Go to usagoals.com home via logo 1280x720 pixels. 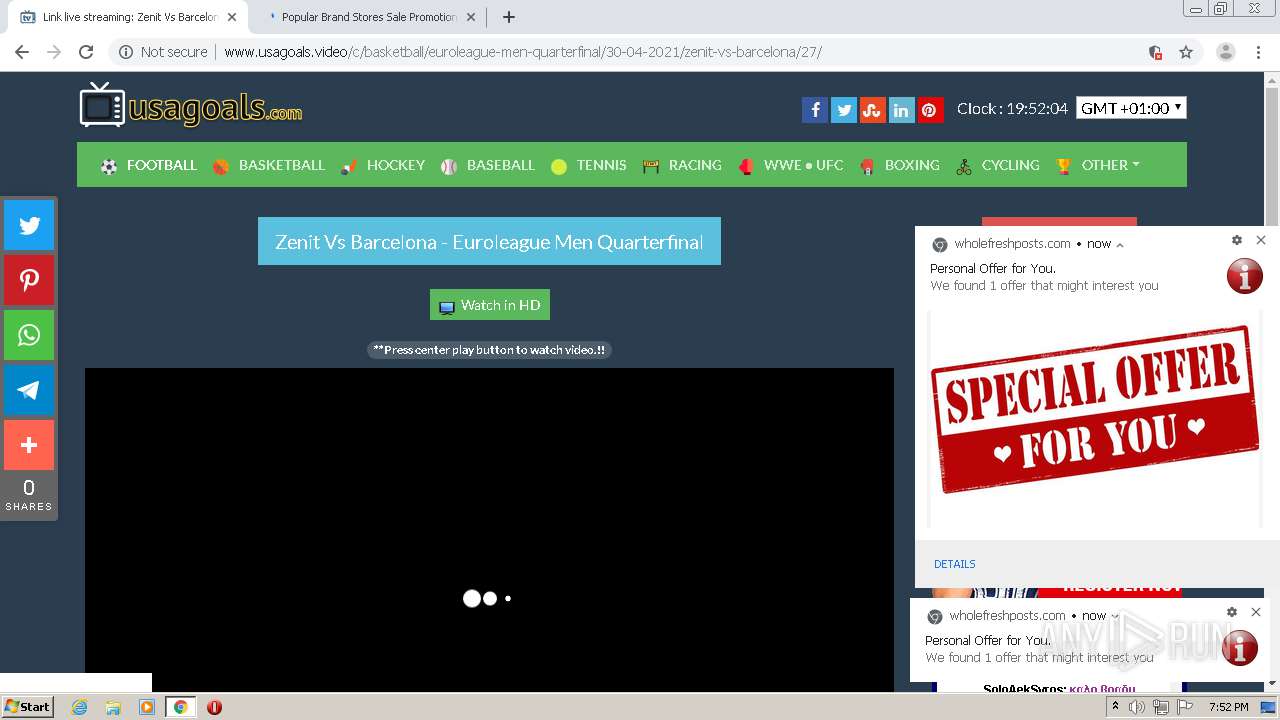coord(191,105)
